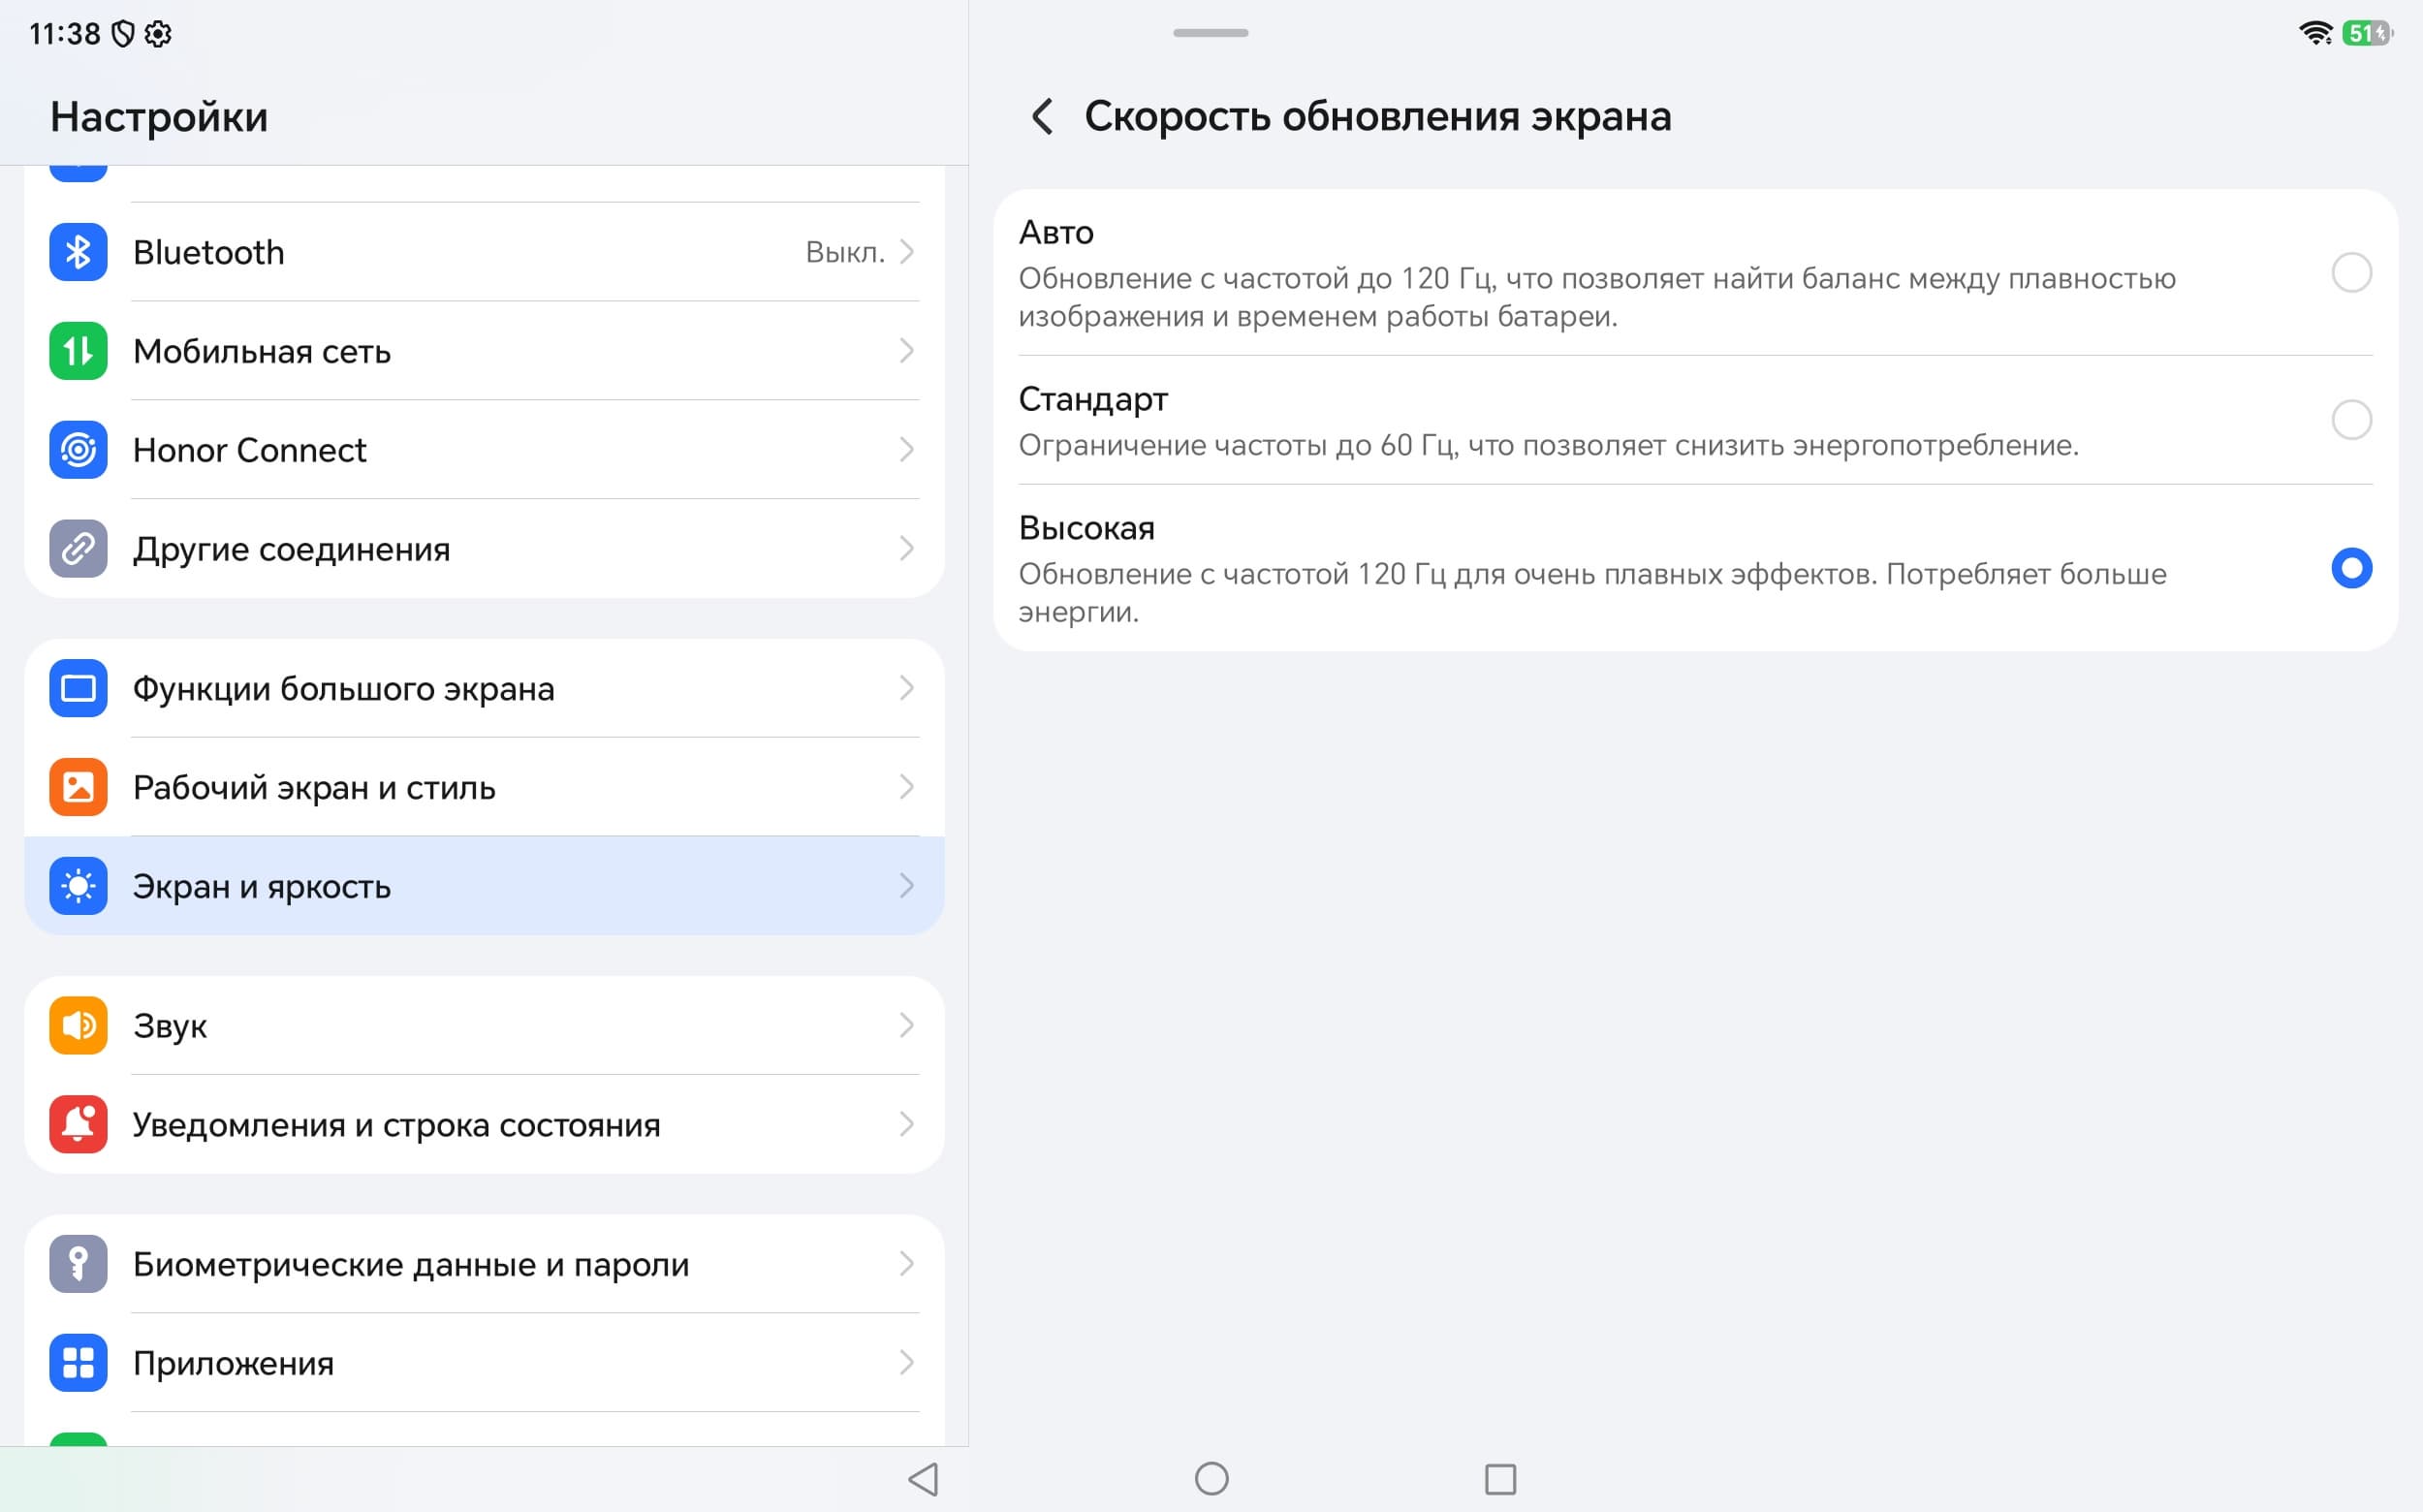
Task: Tap the Home navigation circle button
Action: pyautogui.click(x=1211, y=1478)
